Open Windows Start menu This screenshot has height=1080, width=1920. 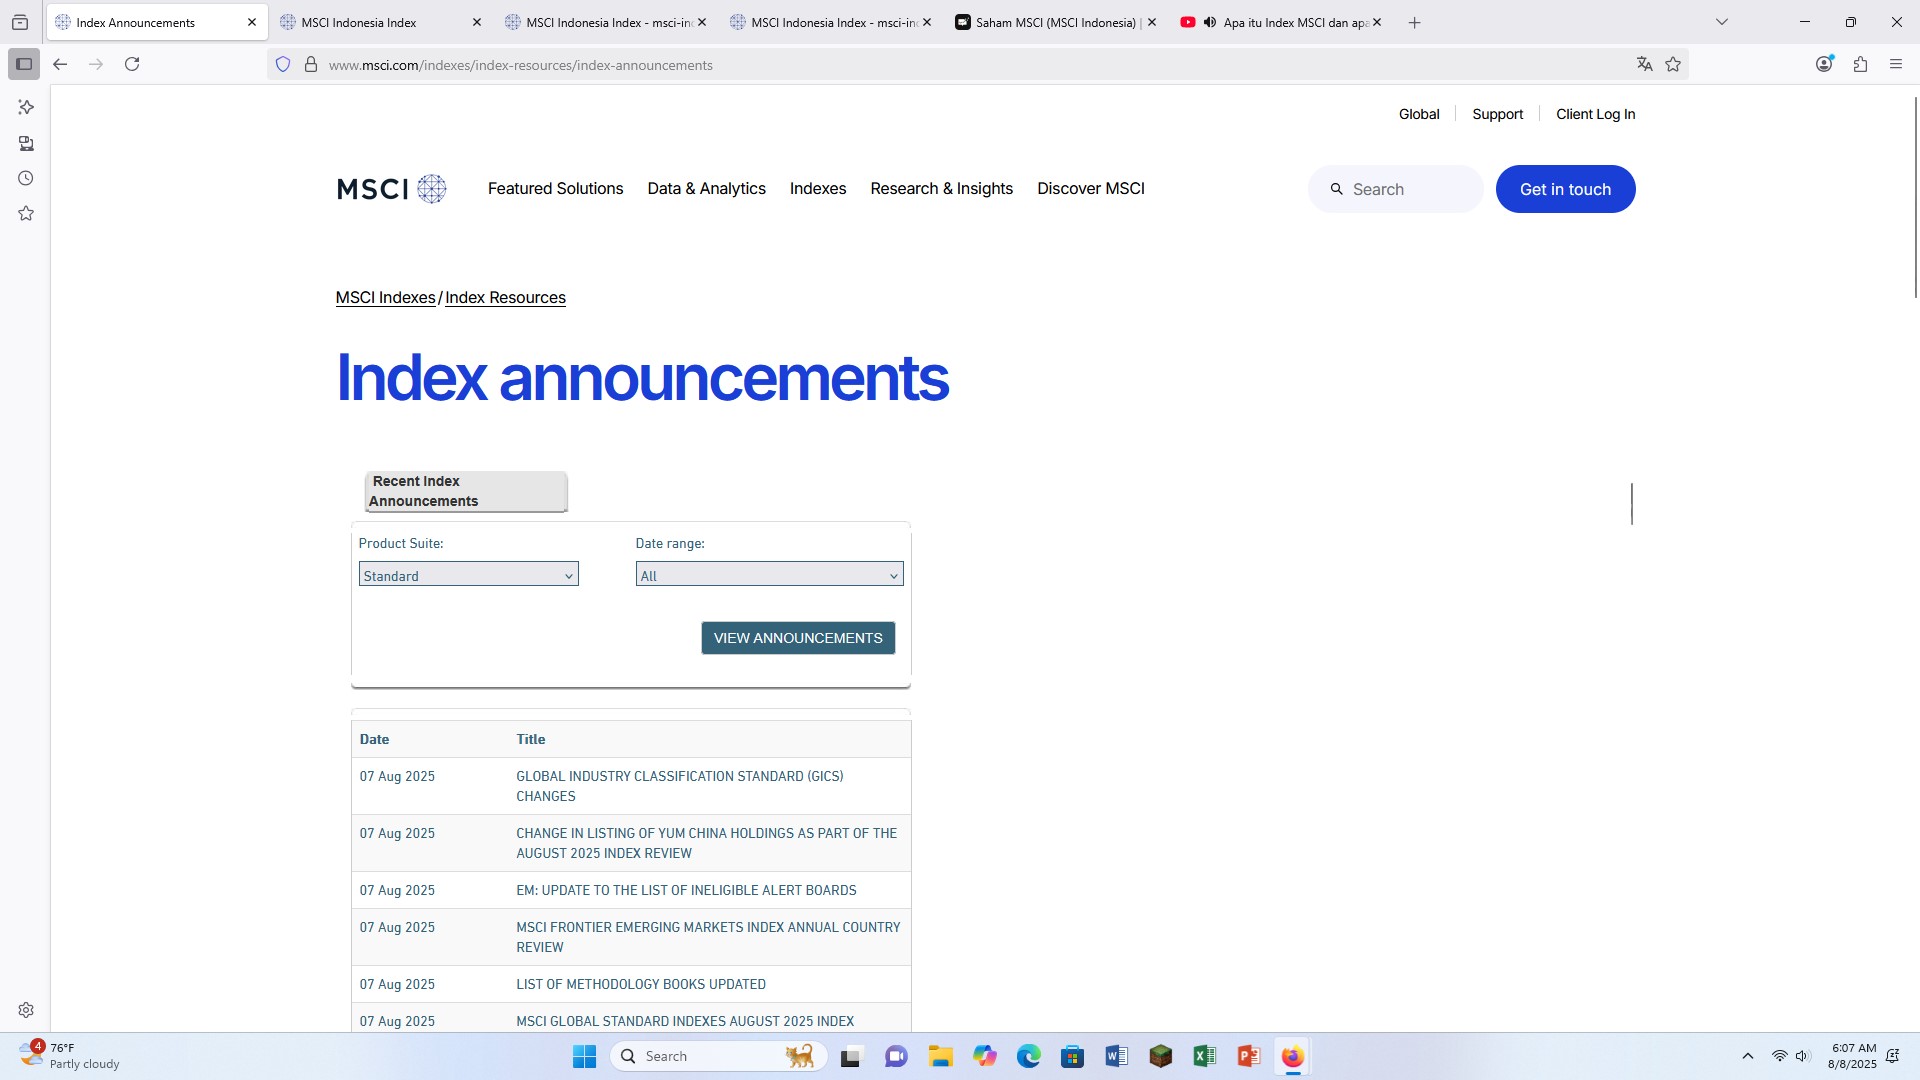pyautogui.click(x=585, y=1056)
